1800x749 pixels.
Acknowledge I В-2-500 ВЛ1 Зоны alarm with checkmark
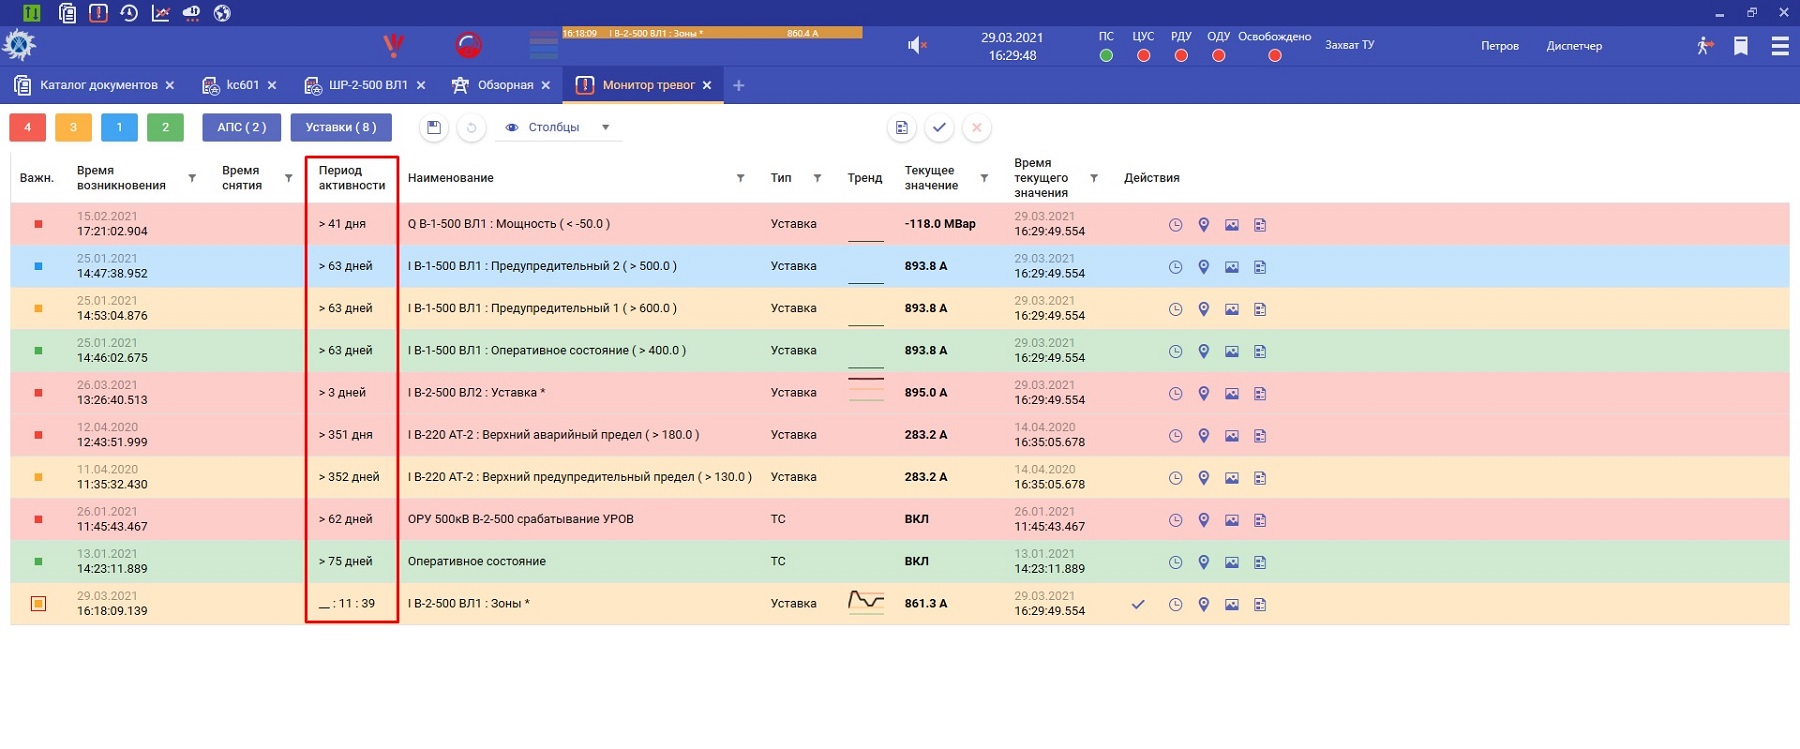(x=1138, y=604)
